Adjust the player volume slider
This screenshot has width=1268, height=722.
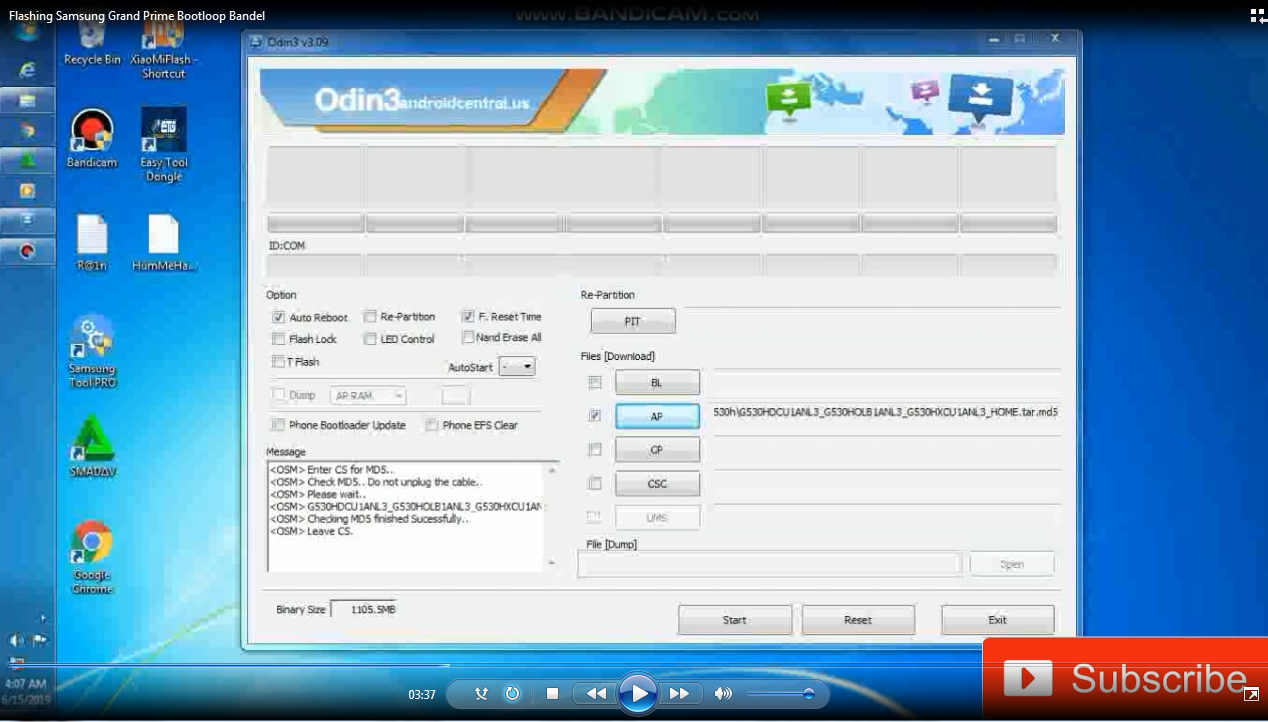[x=780, y=693]
